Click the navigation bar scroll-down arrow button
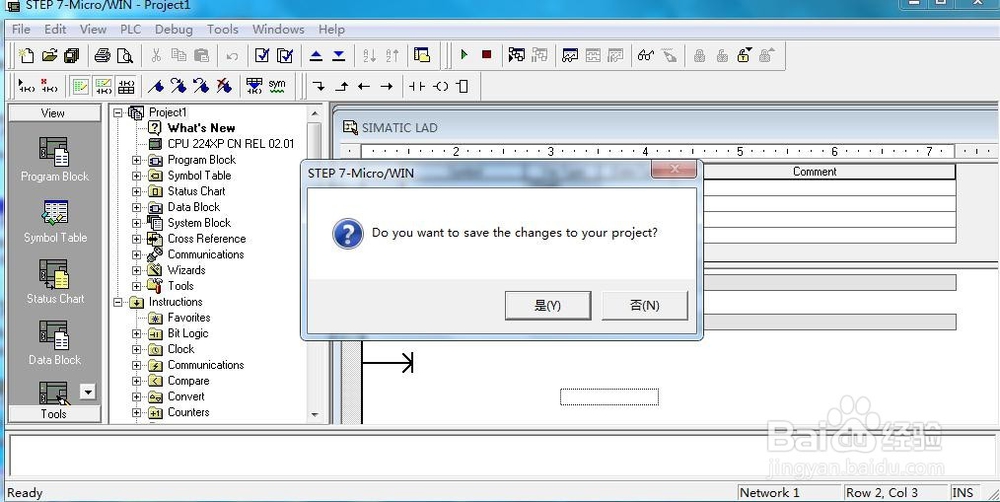Image resolution: width=1000 pixels, height=502 pixels. tap(88, 392)
